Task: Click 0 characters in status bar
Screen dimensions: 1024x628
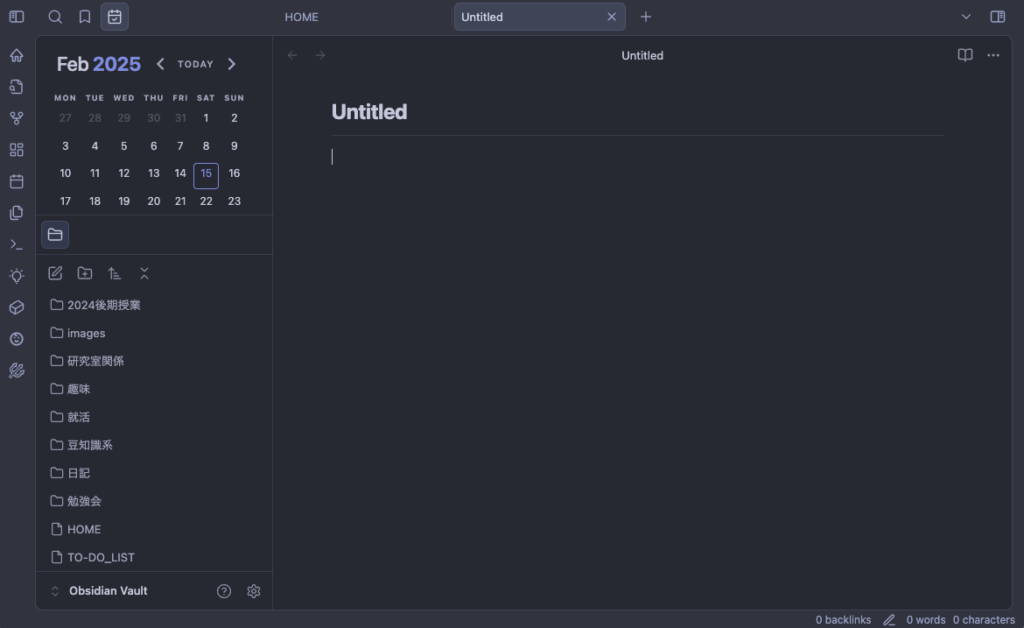Action: pos(984,620)
